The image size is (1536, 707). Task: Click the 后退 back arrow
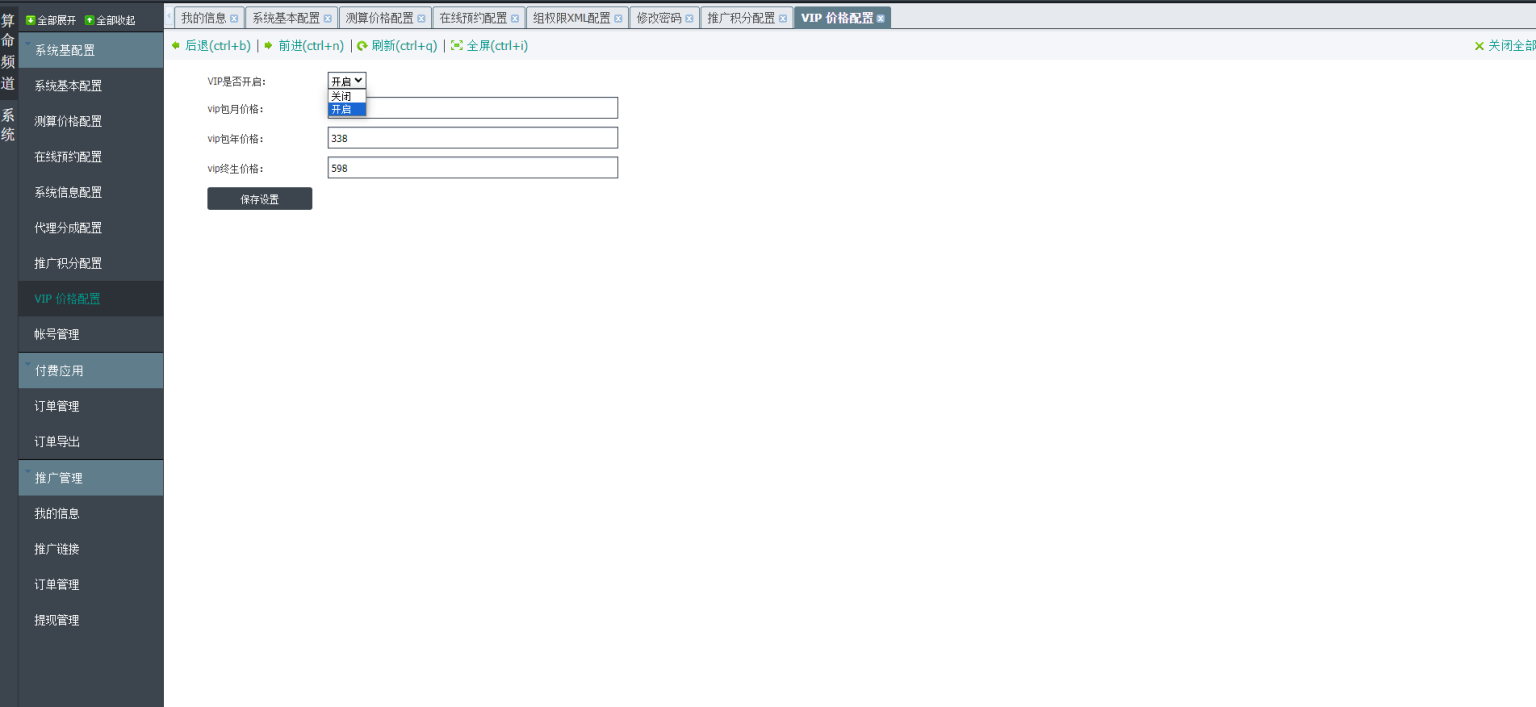coord(176,45)
